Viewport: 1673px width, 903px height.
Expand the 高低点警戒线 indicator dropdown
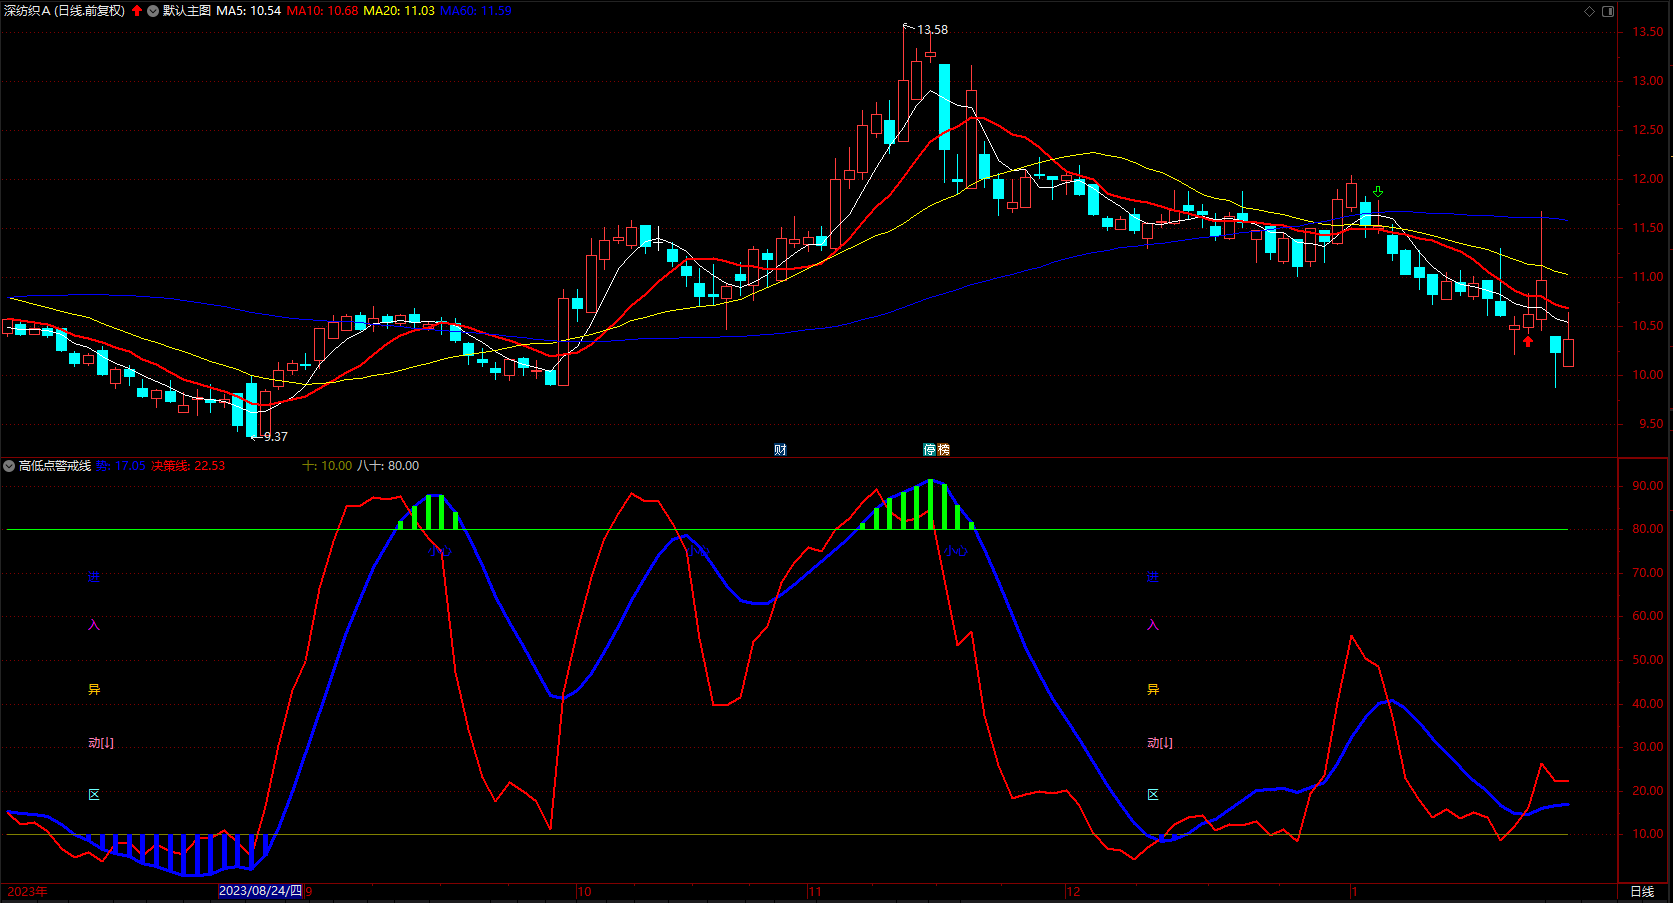[9, 466]
